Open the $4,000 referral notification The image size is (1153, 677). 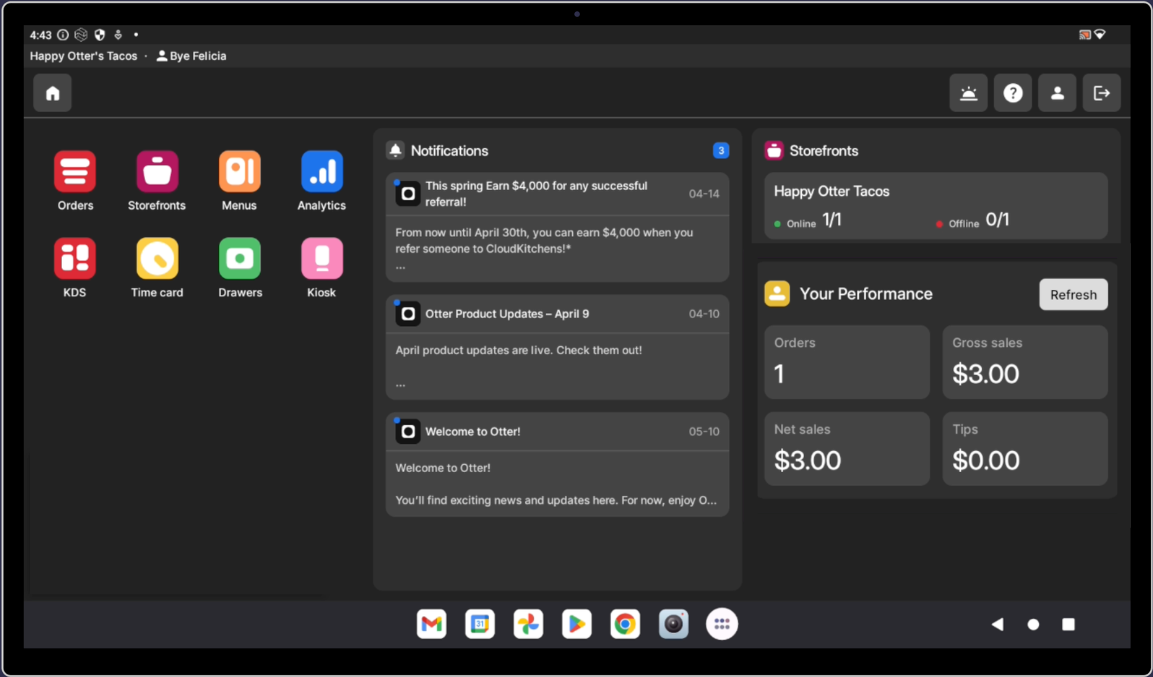557,227
